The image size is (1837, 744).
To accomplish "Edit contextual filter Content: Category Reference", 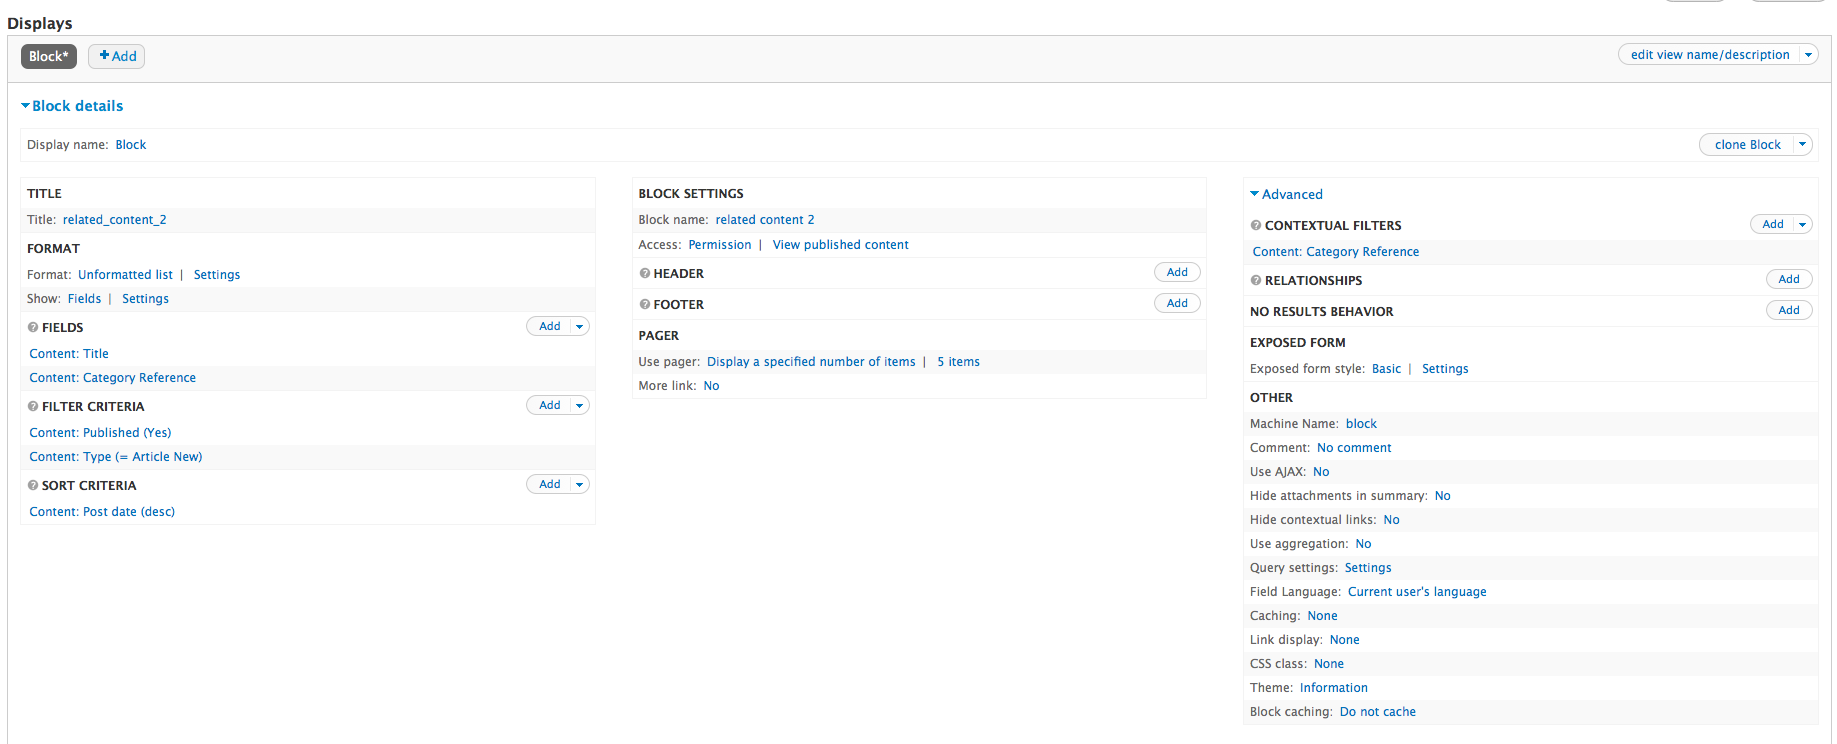I will [x=1335, y=252].
